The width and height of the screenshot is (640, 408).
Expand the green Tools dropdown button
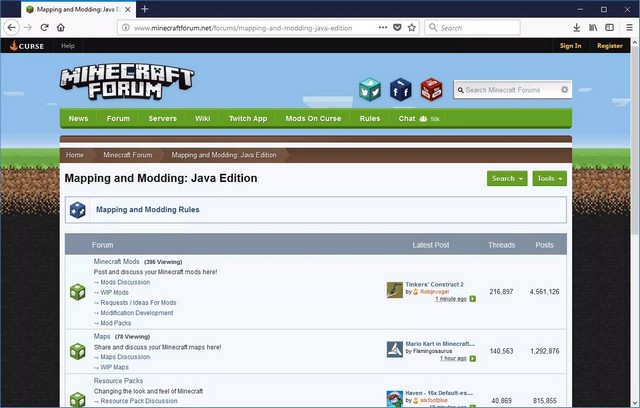point(549,179)
